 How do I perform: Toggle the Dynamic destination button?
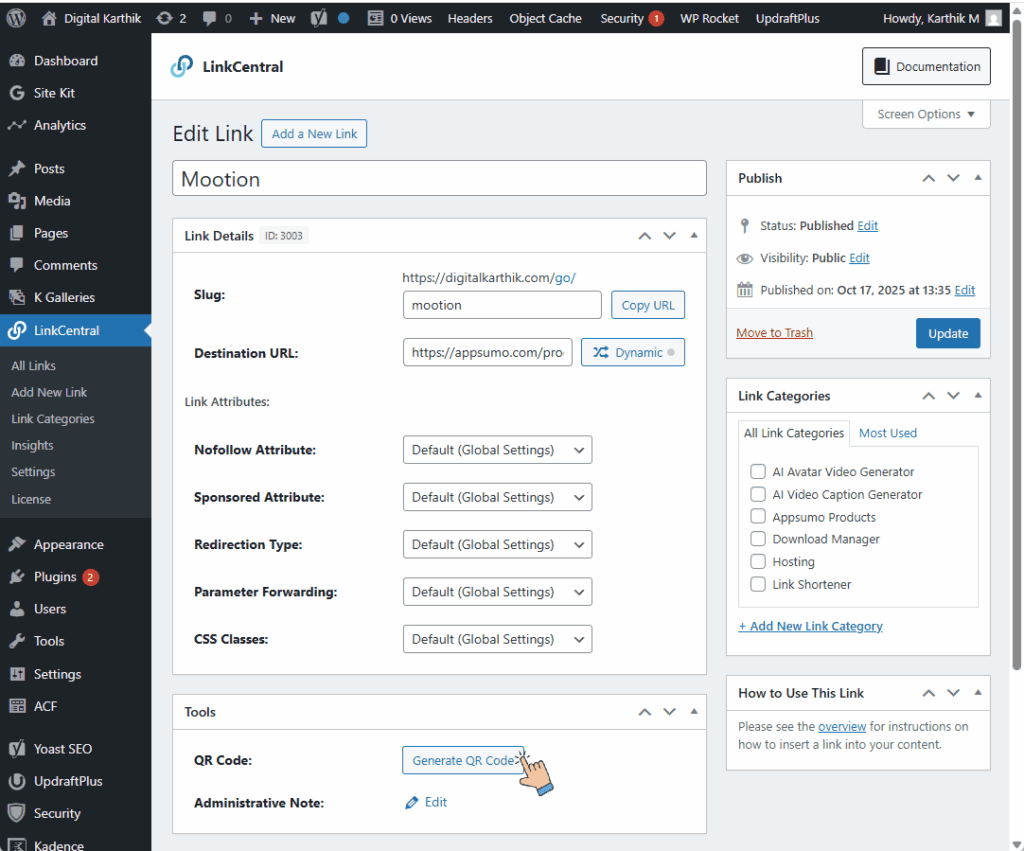(x=632, y=353)
